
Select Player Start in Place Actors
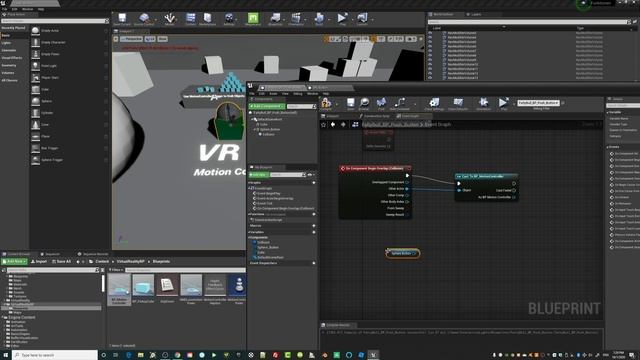(x=69, y=78)
